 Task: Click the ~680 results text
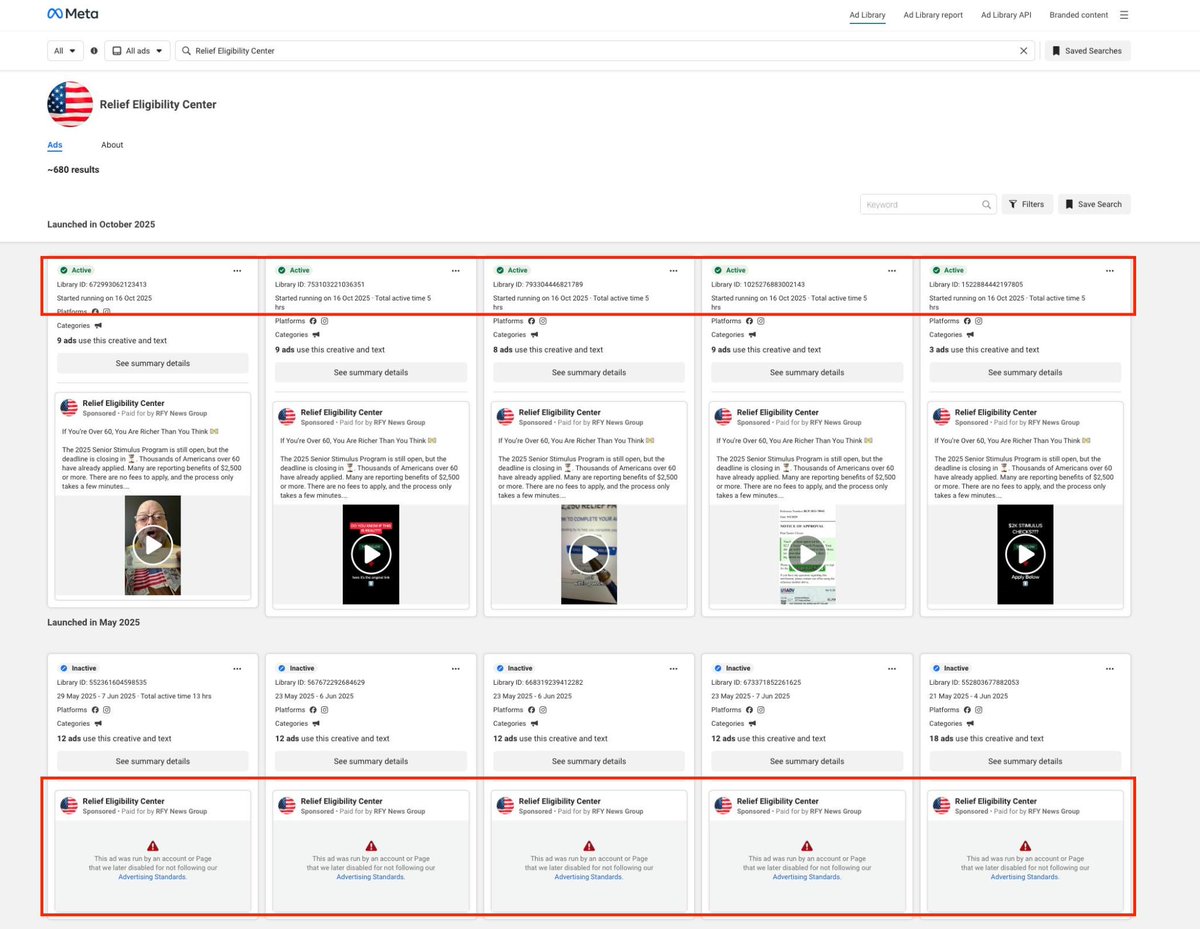pyautogui.click(x=73, y=170)
